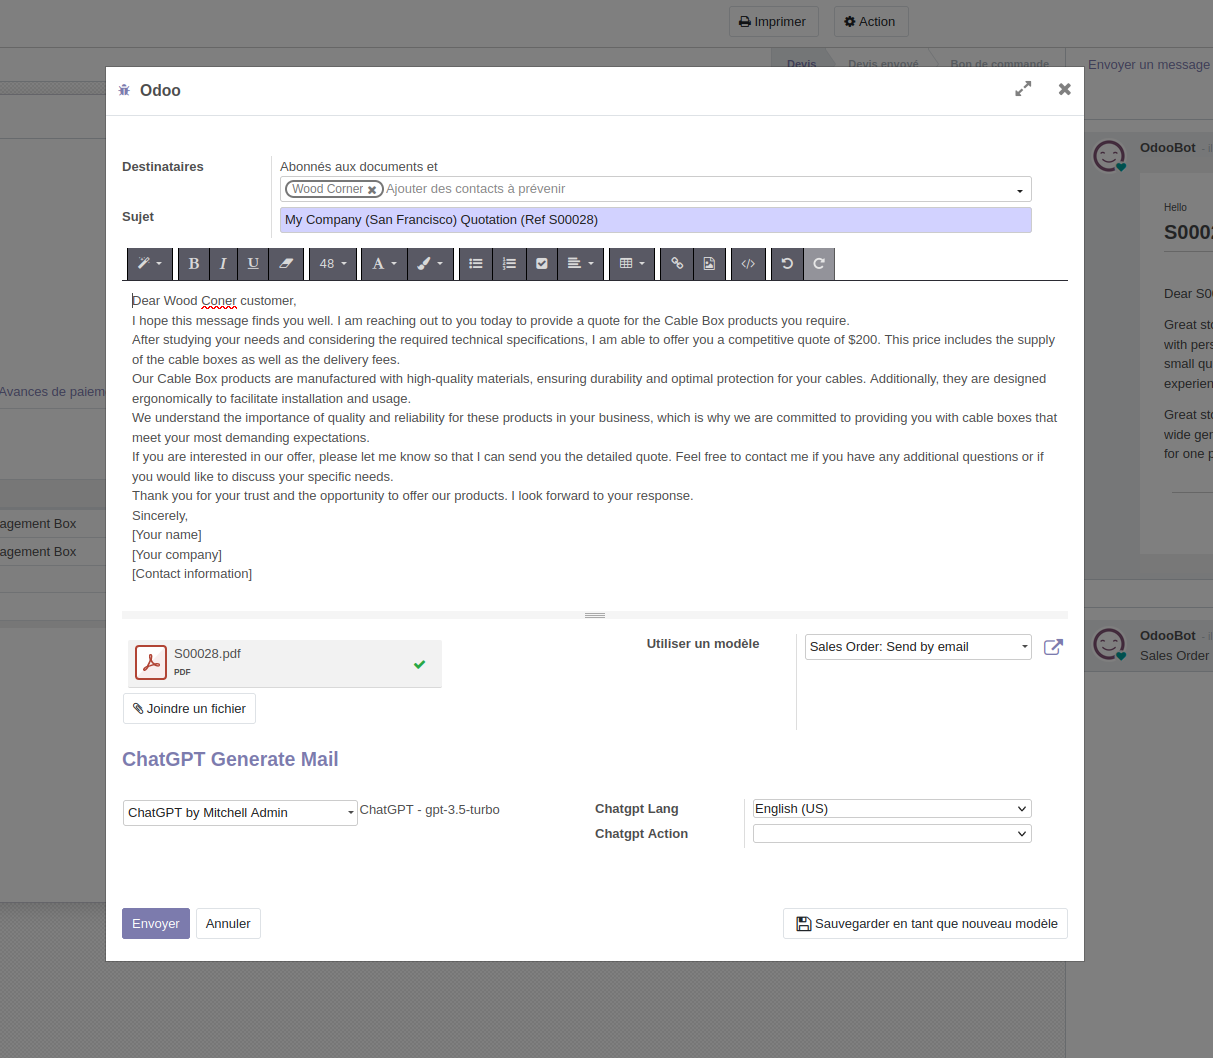Redo the last edit
Image resolution: width=1213 pixels, height=1058 pixels.
pos(819,264)
